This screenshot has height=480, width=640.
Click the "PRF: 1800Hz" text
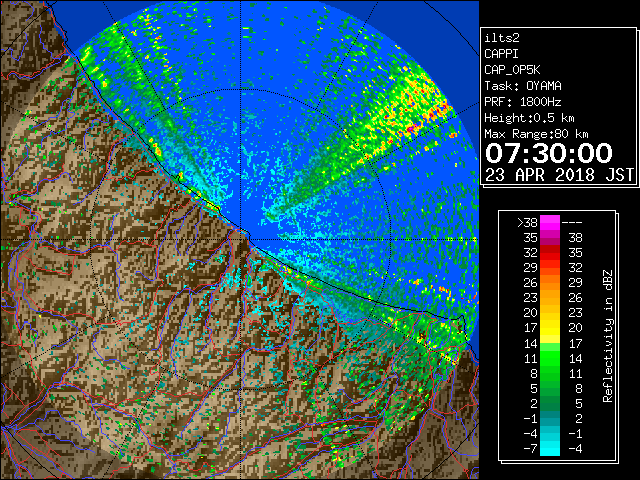(x=523, y=102)
